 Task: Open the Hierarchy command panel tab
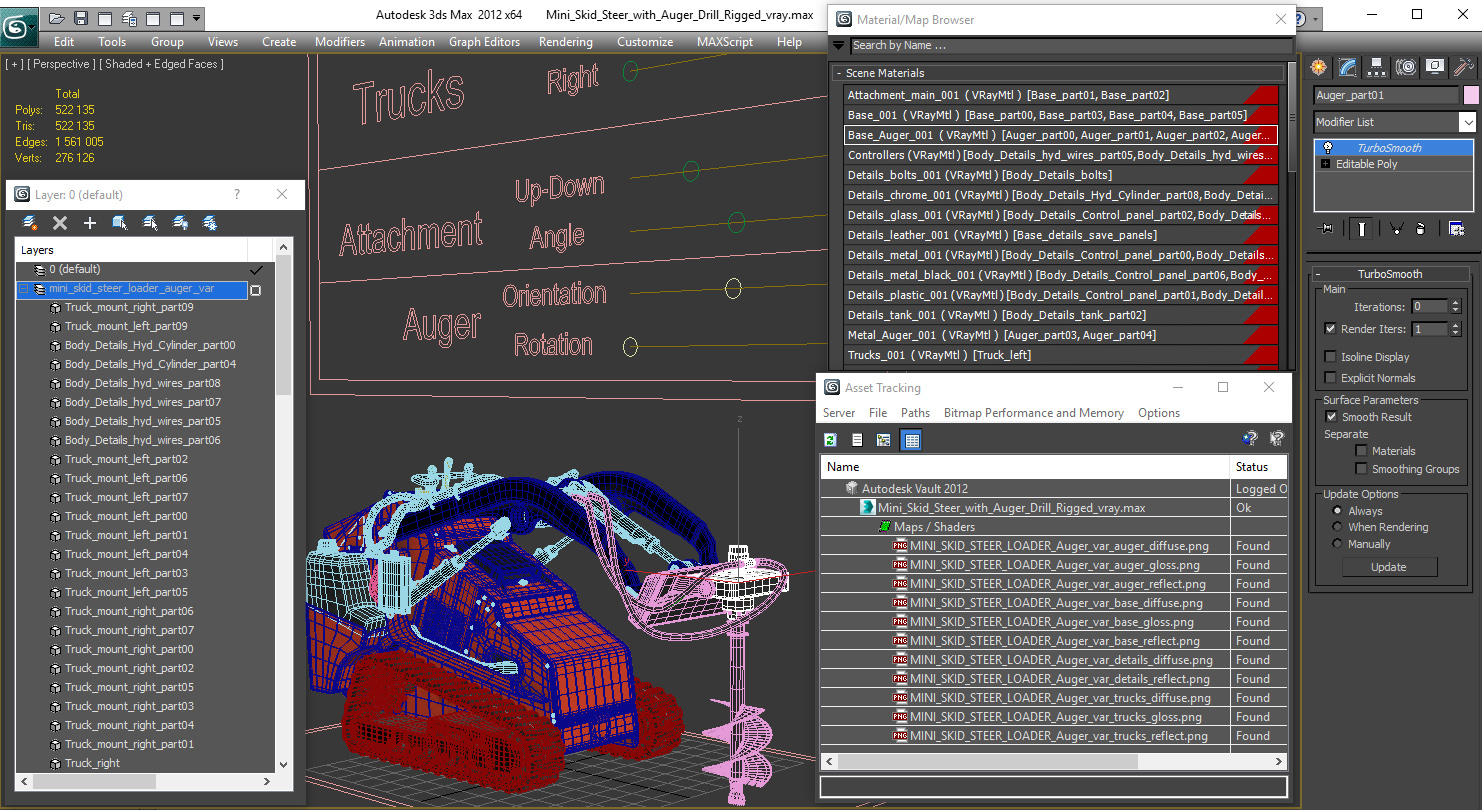(1377, 67)
